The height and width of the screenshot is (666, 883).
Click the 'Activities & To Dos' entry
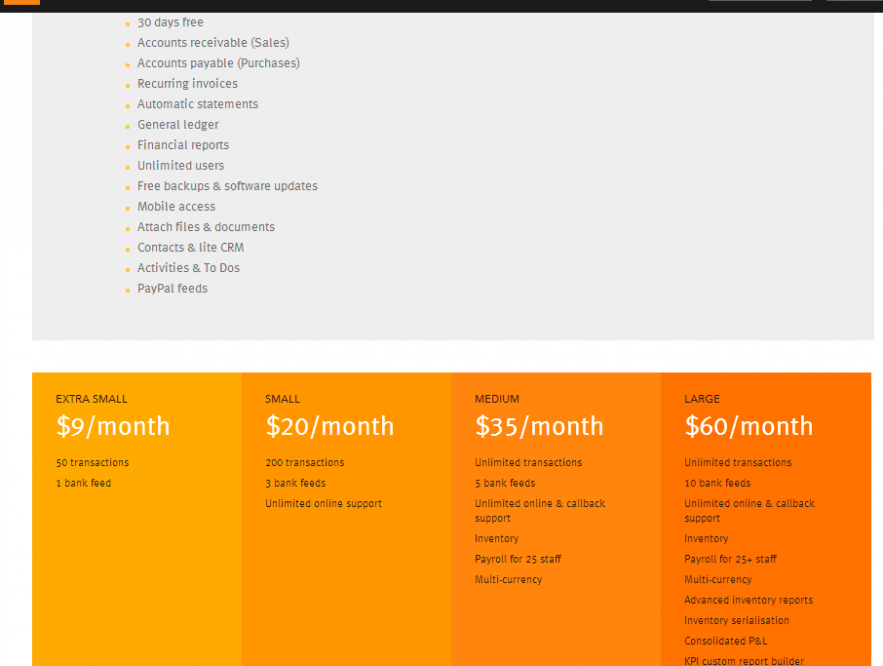click(x=189, y=268)
